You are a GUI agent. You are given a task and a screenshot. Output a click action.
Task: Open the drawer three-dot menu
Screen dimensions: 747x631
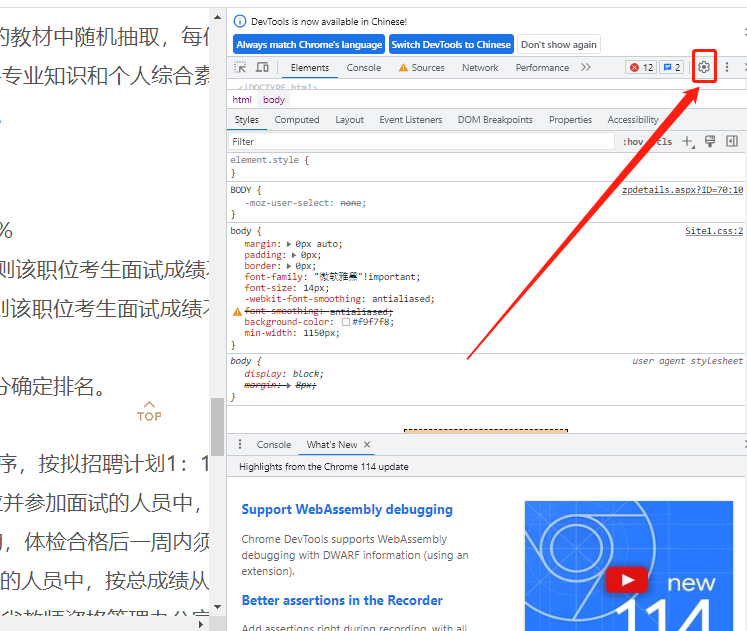coord(240,444)
